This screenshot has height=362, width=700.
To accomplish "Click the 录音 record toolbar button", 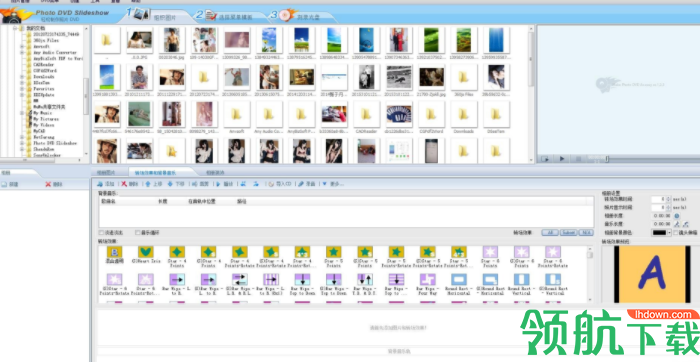I will click(x=307, y=184).
